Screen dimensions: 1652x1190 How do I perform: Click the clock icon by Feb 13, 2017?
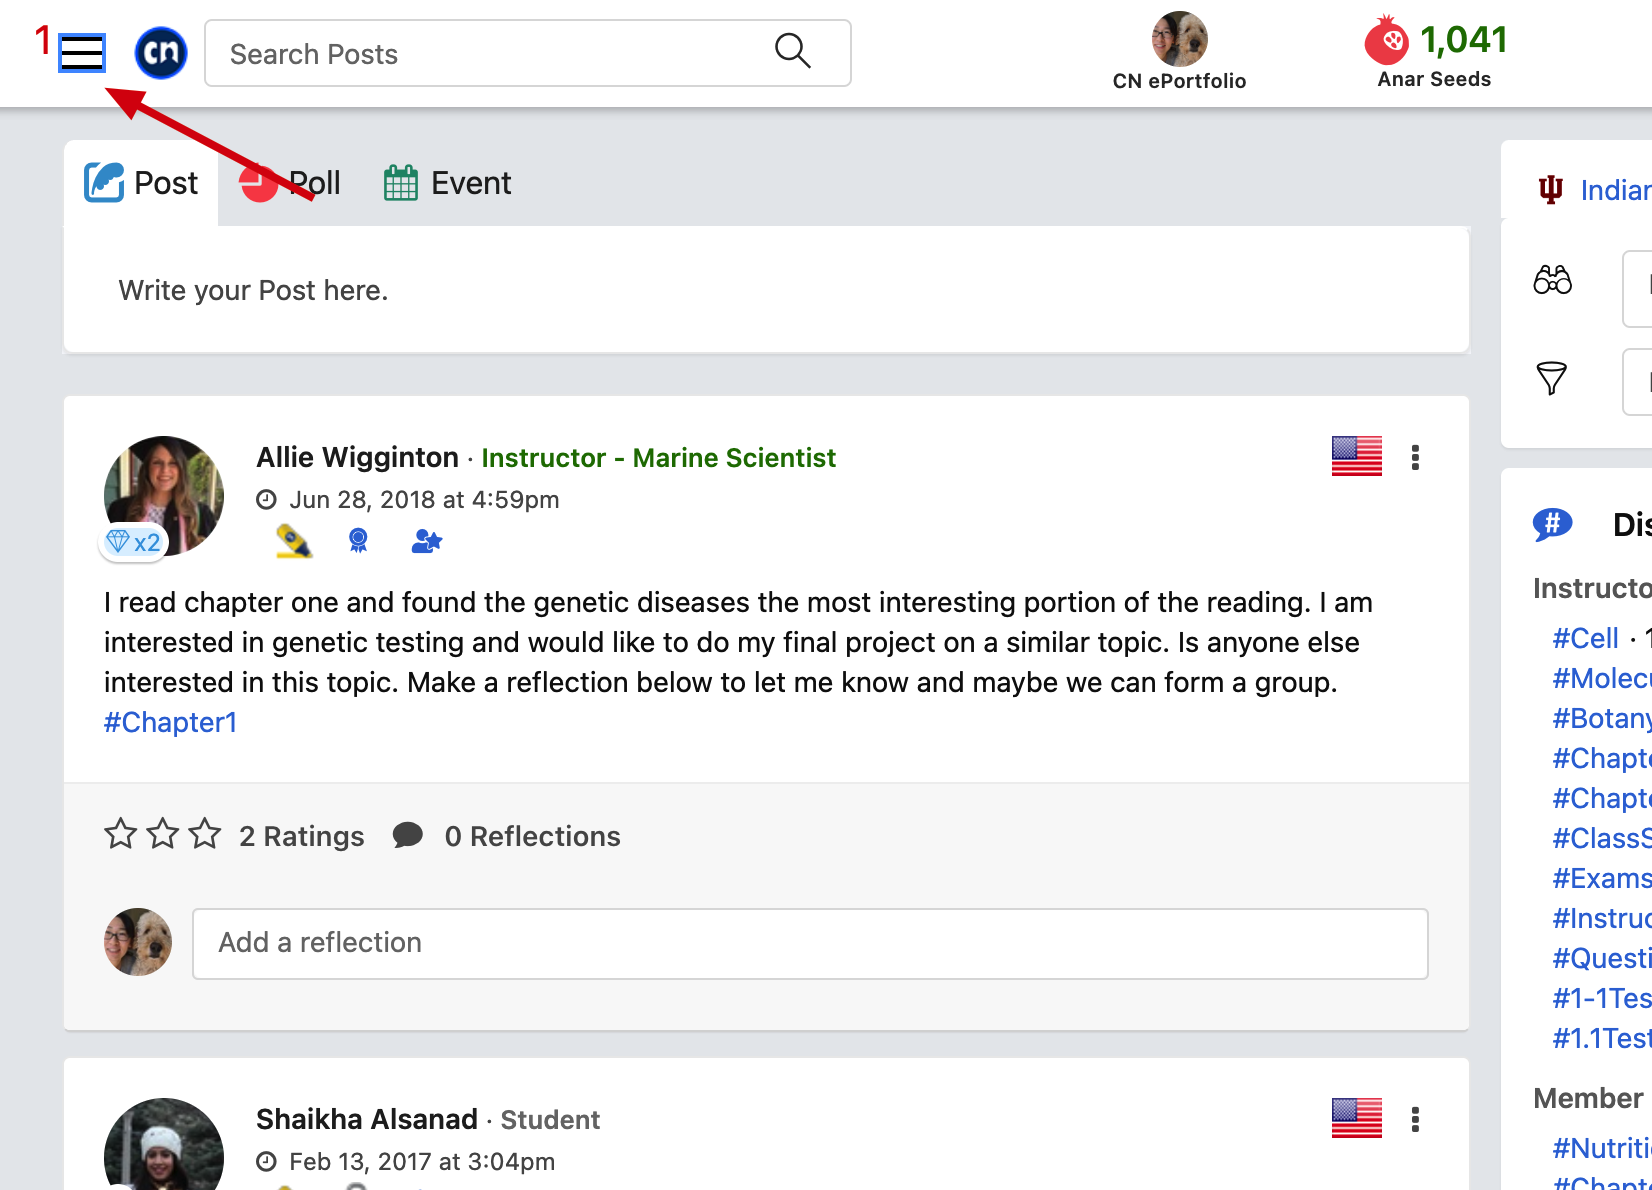tap(266, 1161)
